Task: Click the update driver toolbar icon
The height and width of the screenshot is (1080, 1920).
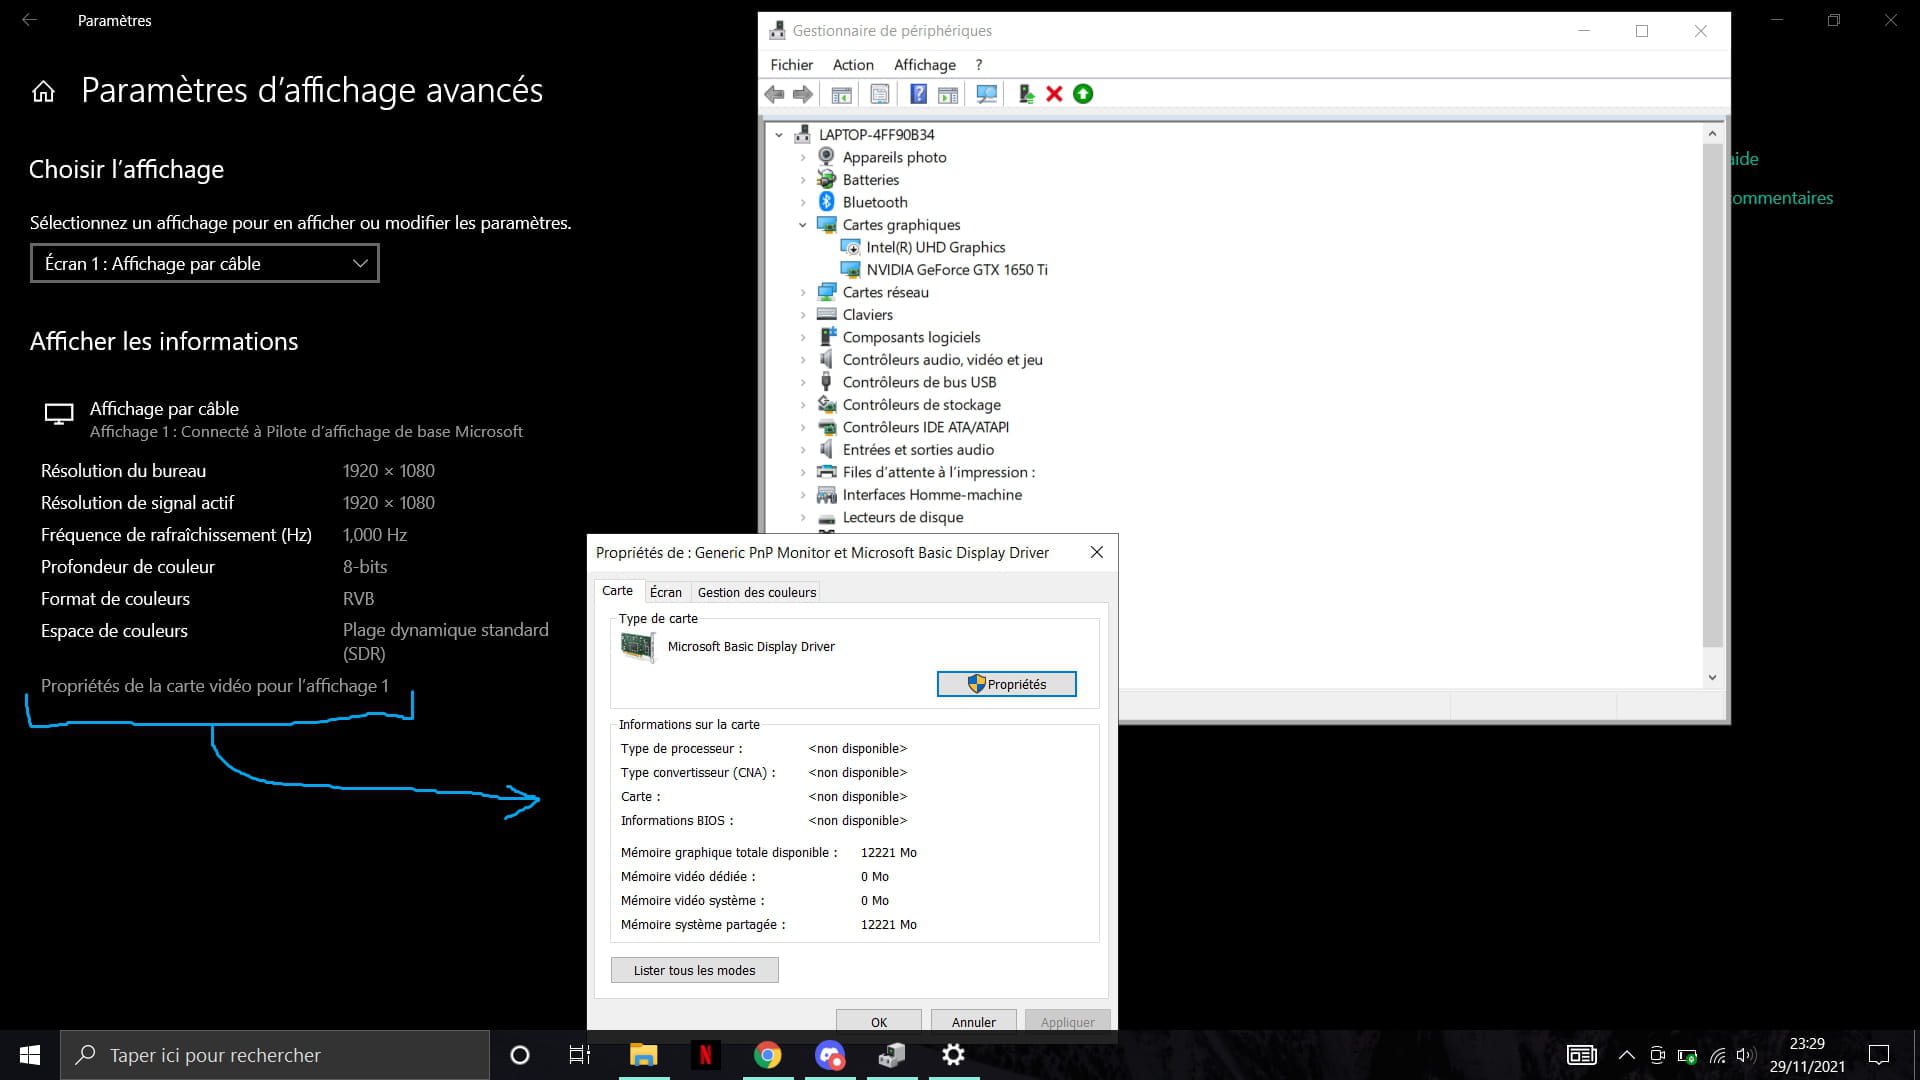Action: tap(1026, 94)
